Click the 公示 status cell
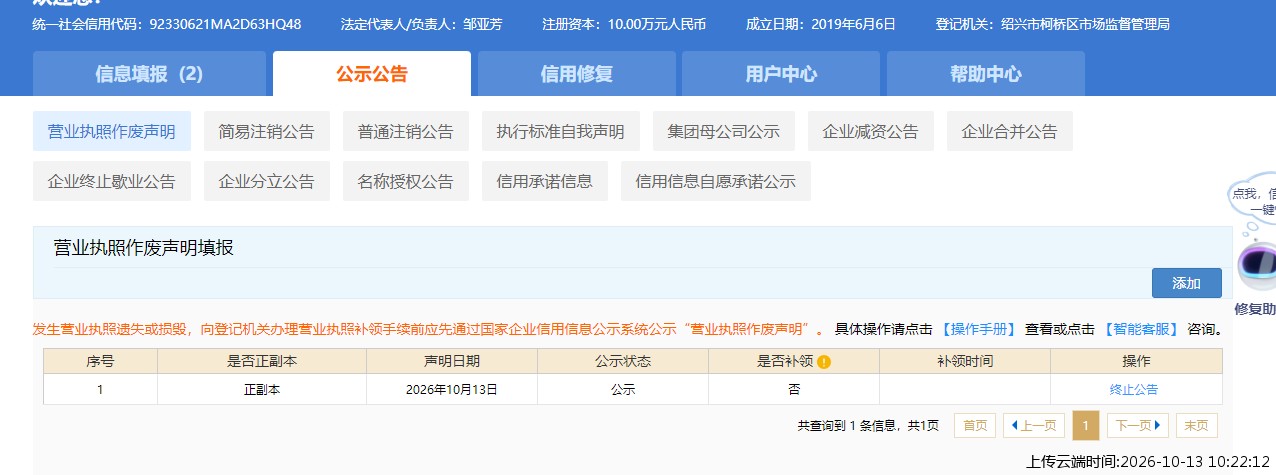Image resolution: width=1276 pixels, height=475 pixels. tap(623, 390)
